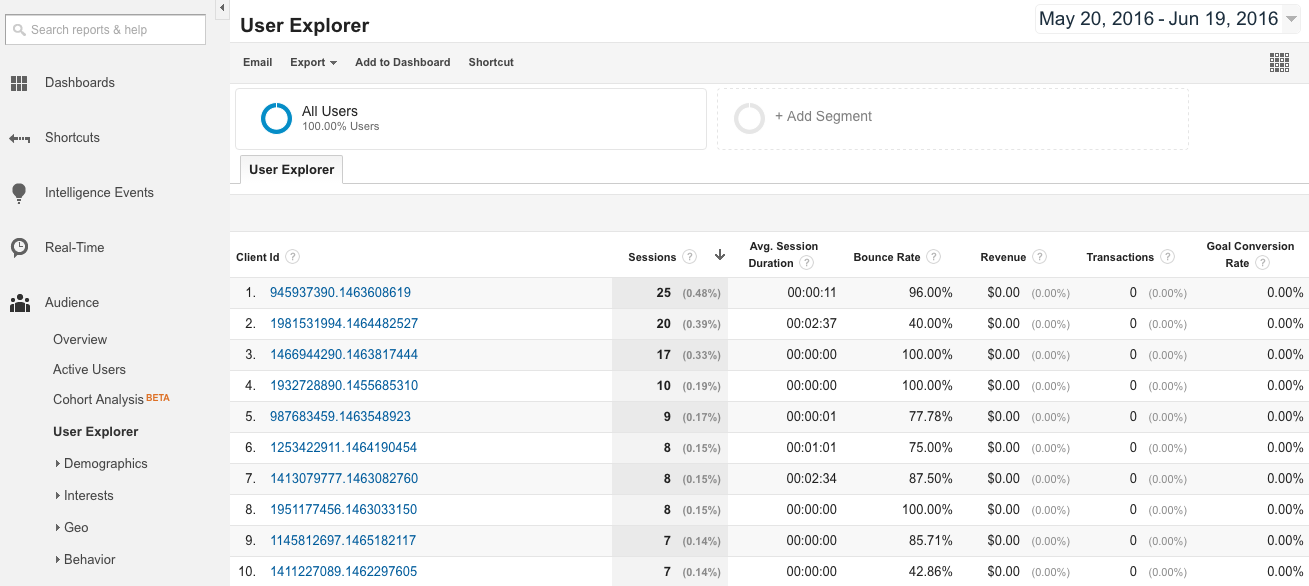
Task: Click the grid view icon at top right
Action: click(x=1279, y=62)
